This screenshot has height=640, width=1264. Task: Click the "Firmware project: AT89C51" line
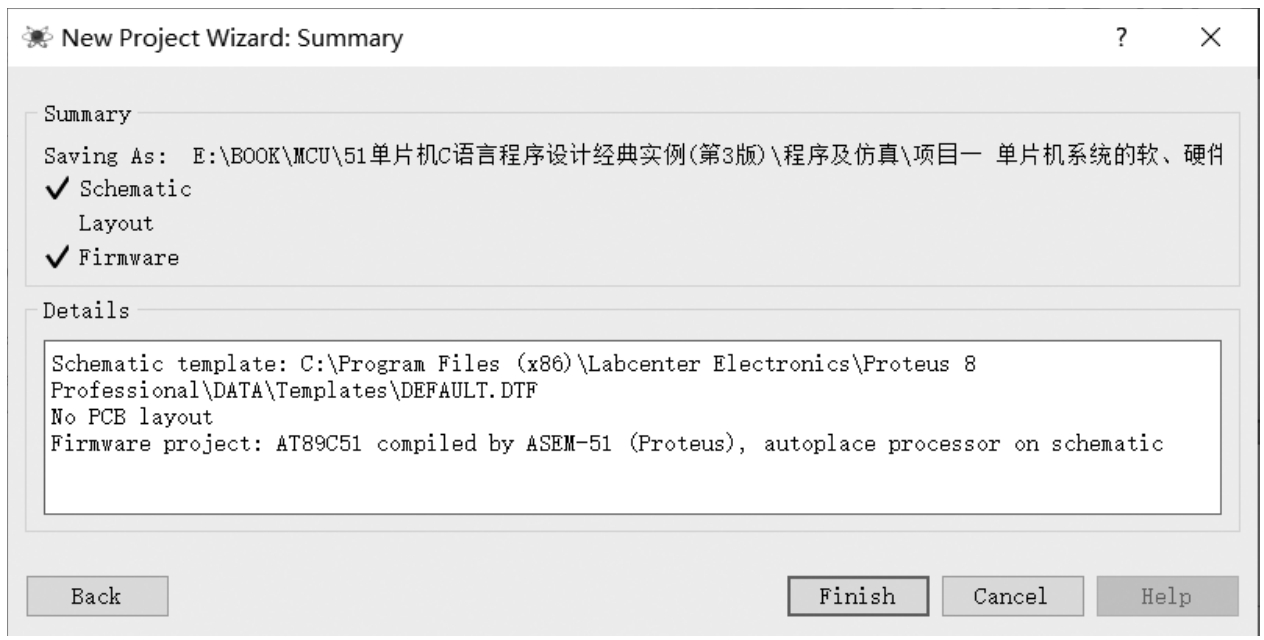pyautogui.click(x=606, y=444)
